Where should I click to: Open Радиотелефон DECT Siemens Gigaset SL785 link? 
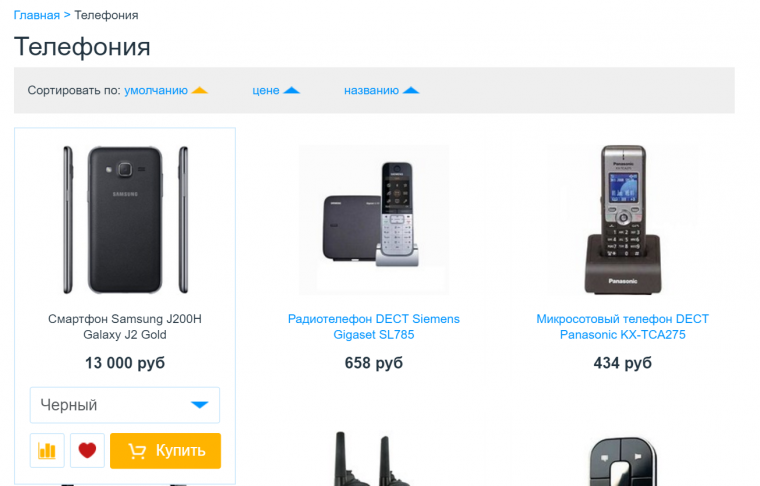coord(374,327)
